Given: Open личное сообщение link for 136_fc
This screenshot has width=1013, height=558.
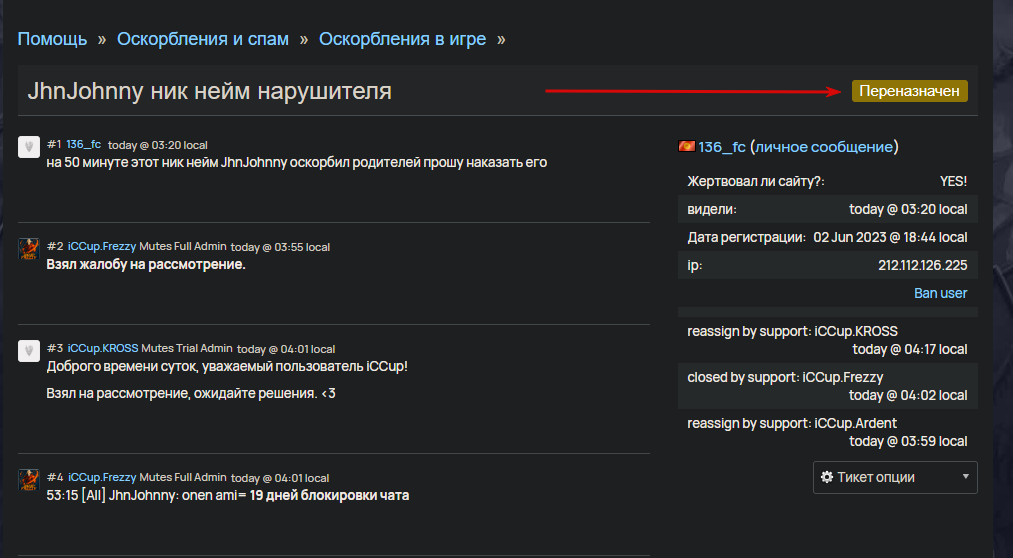Looking at the screenshot, I should click(x=824, y=147).
